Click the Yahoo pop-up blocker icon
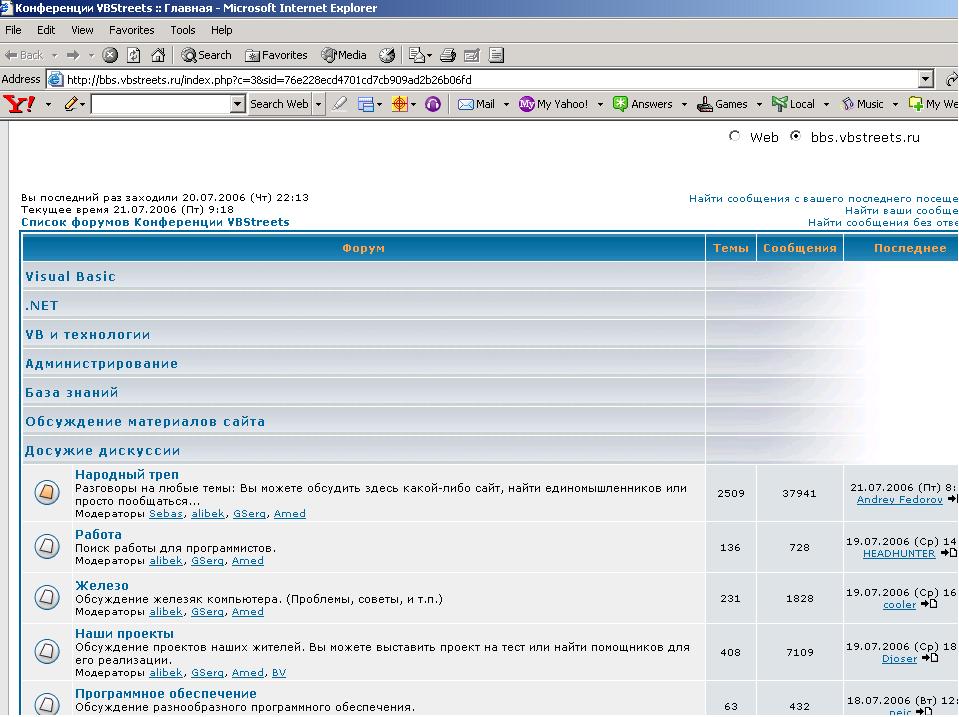This screenshot has width=959, height=717. [366, 104]
